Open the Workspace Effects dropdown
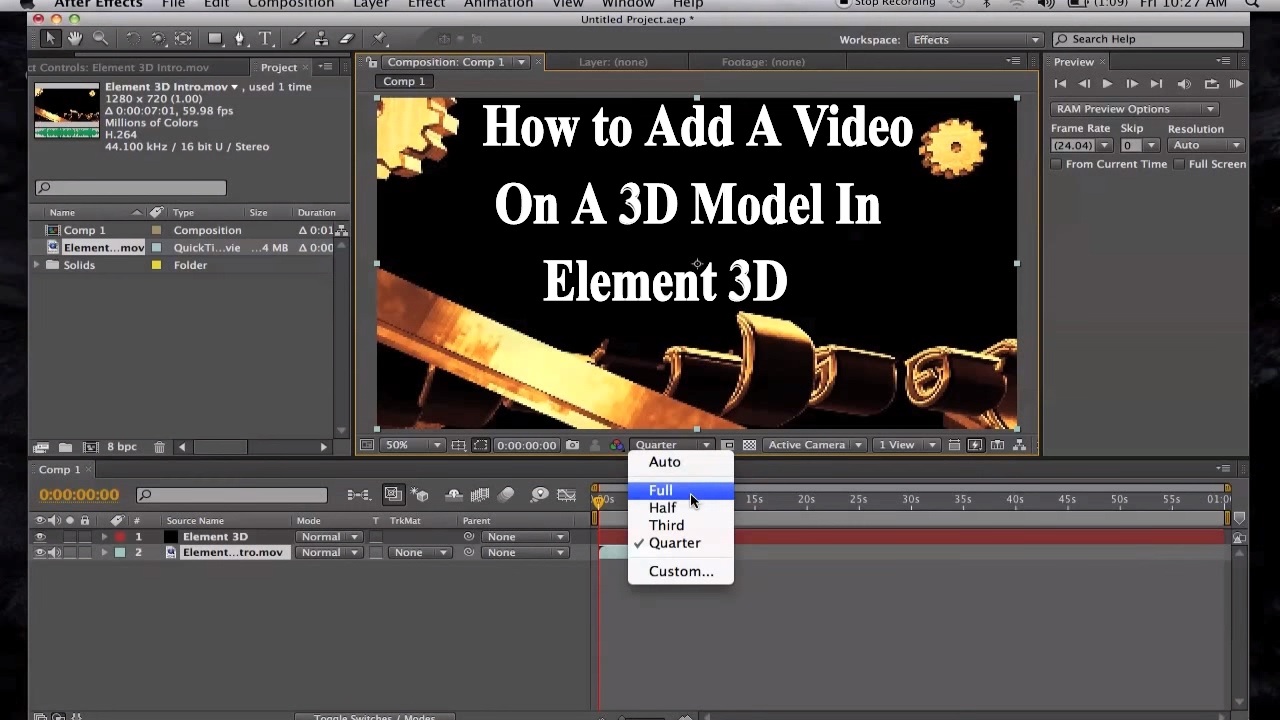 click(x=974, y=40)
